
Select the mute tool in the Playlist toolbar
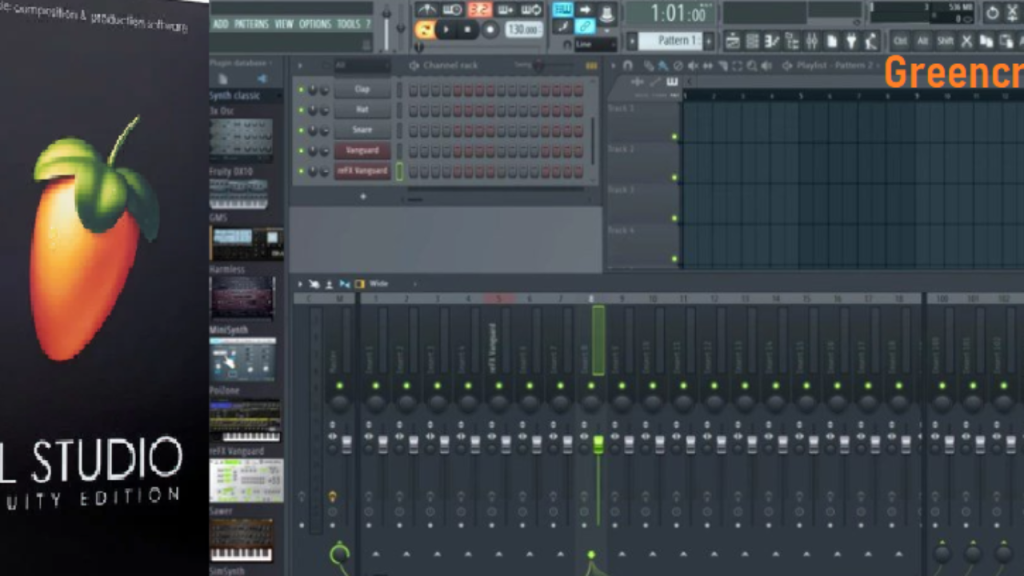click(x=691, y=66)
